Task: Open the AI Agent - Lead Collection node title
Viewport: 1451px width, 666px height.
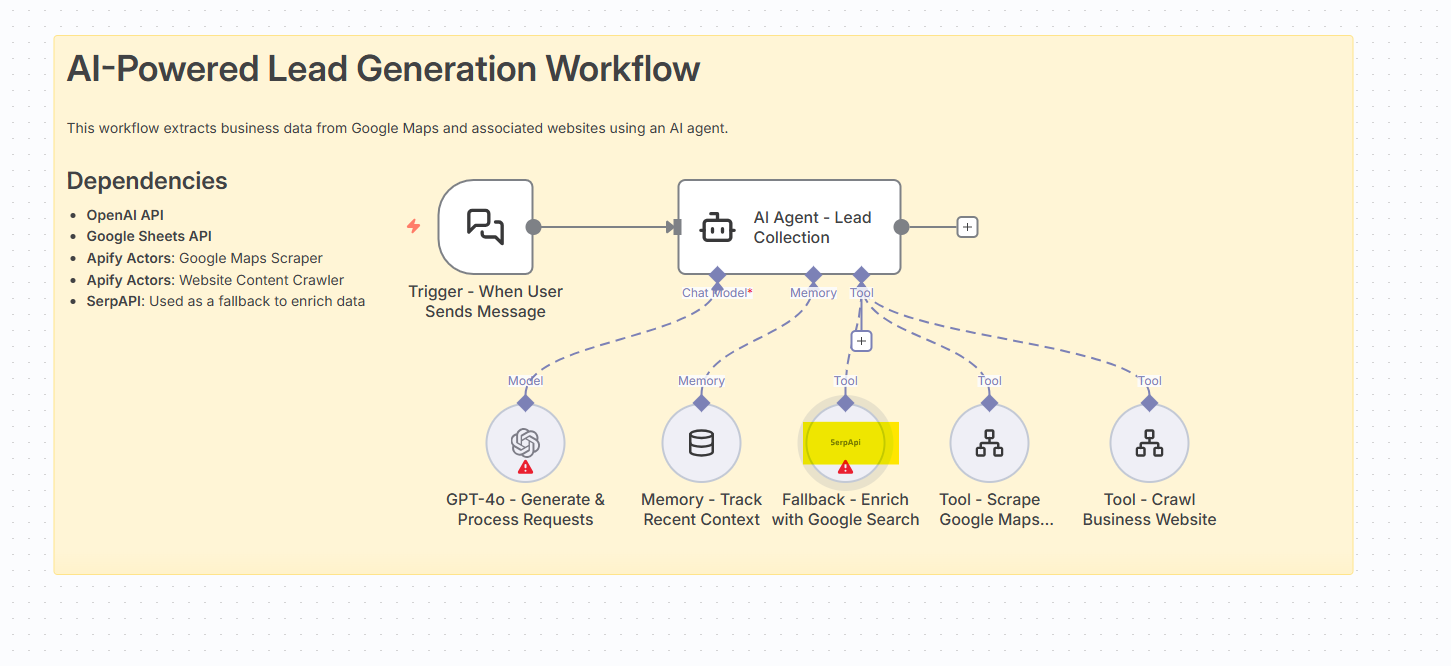Action: 811,227
